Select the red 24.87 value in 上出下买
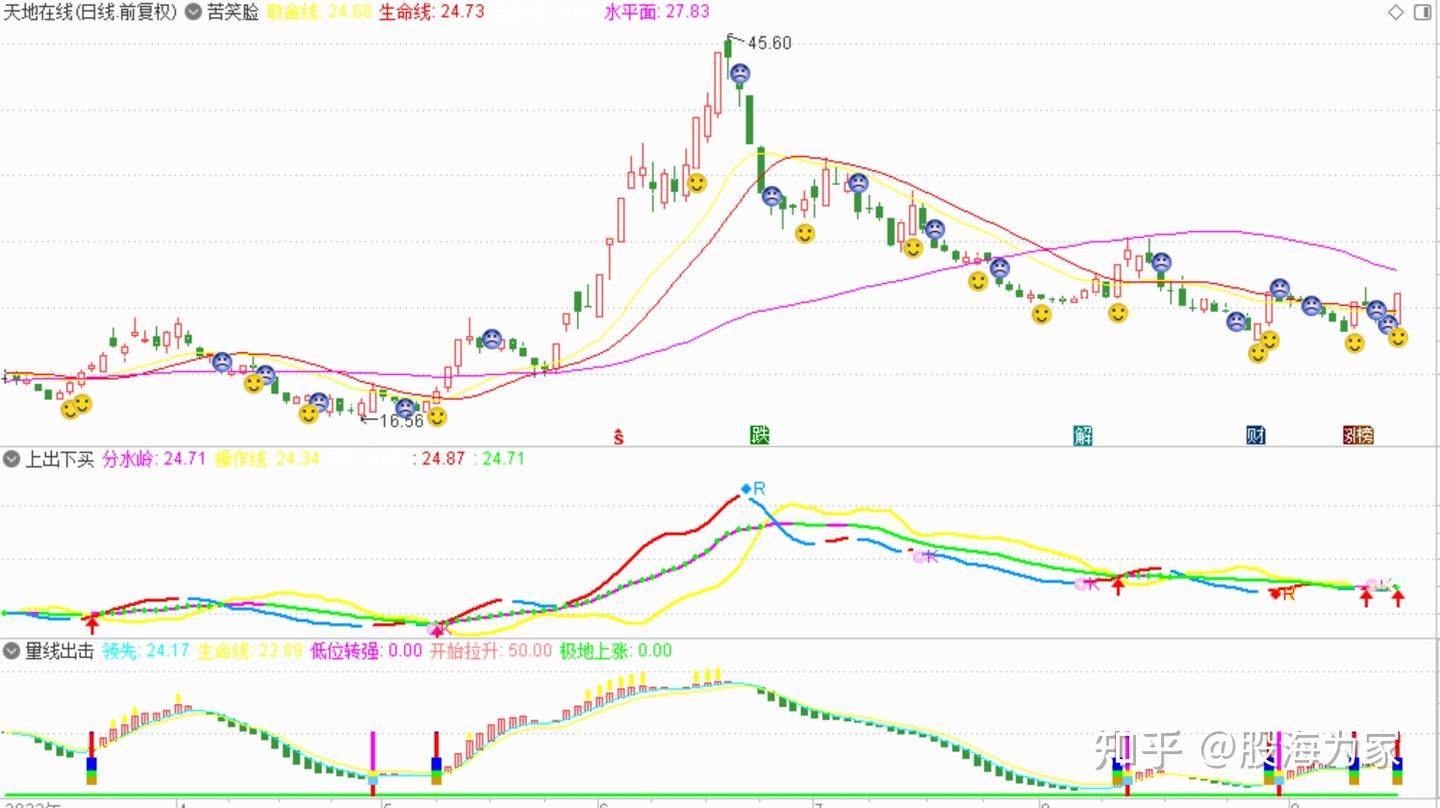 pos(440,460)
